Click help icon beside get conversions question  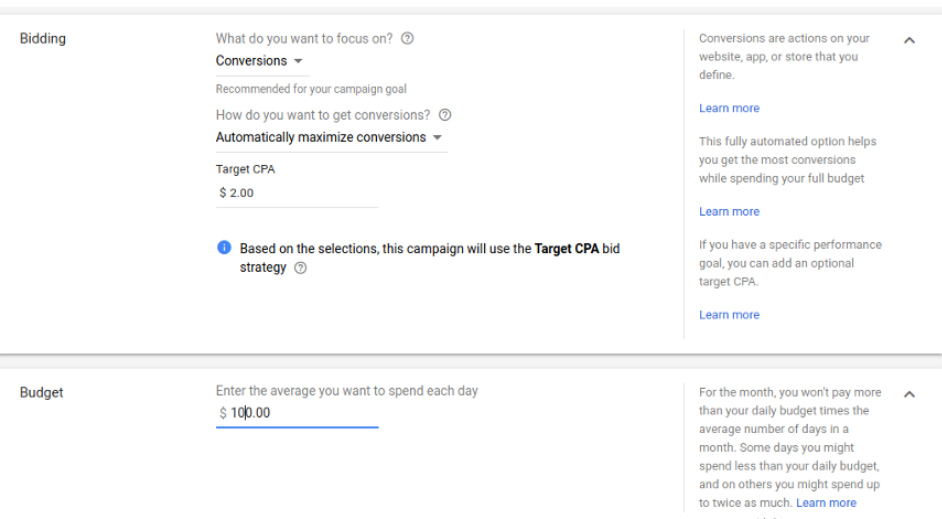445,115
